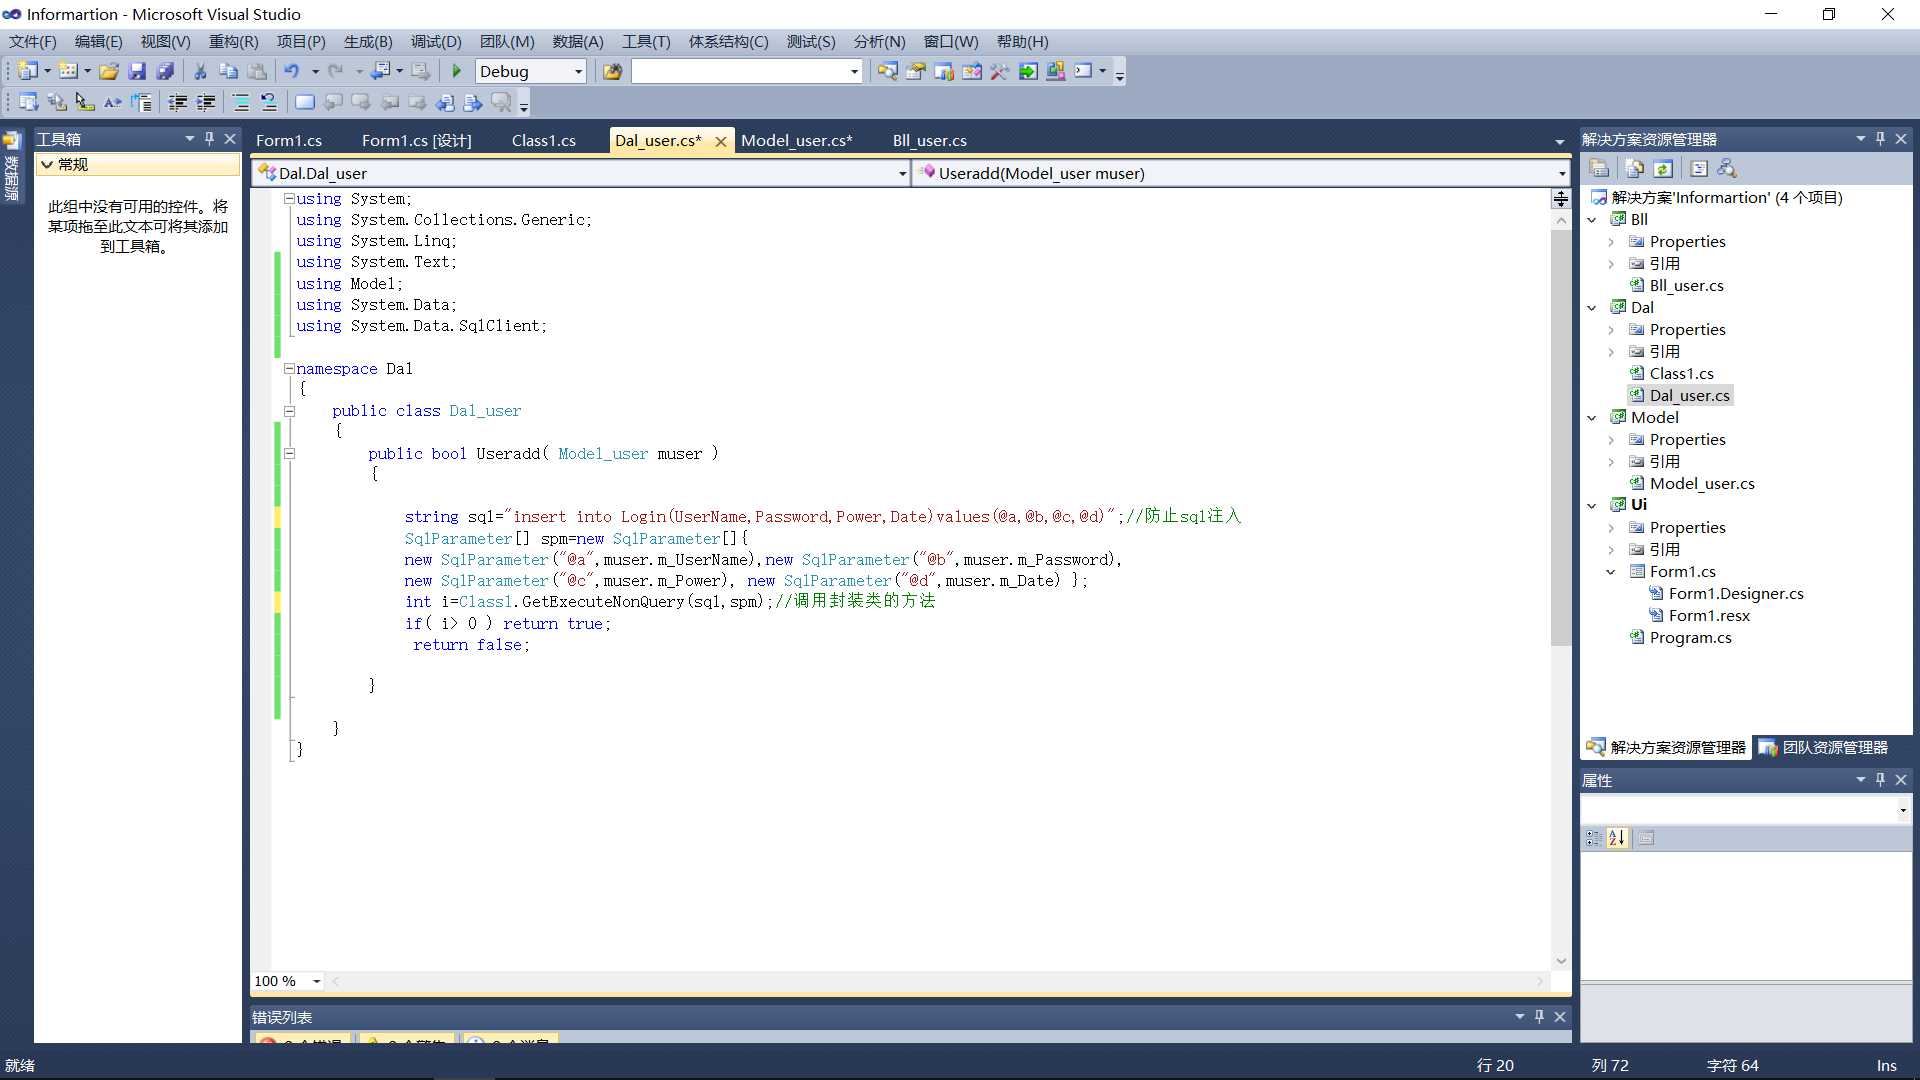Switch to the Form1.cs [设计] tab

coord(417,141)
